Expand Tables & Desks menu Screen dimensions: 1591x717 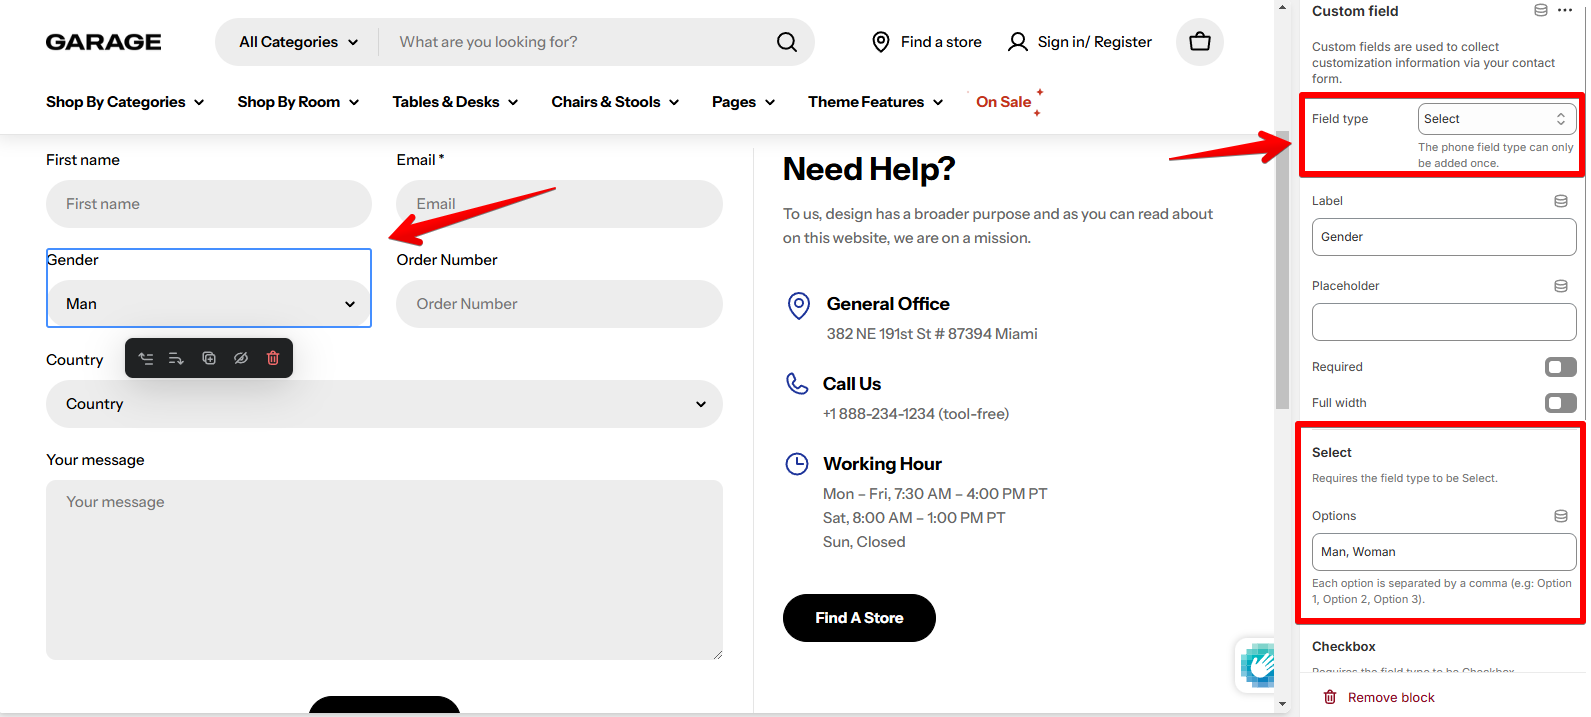tap(455, 102)
